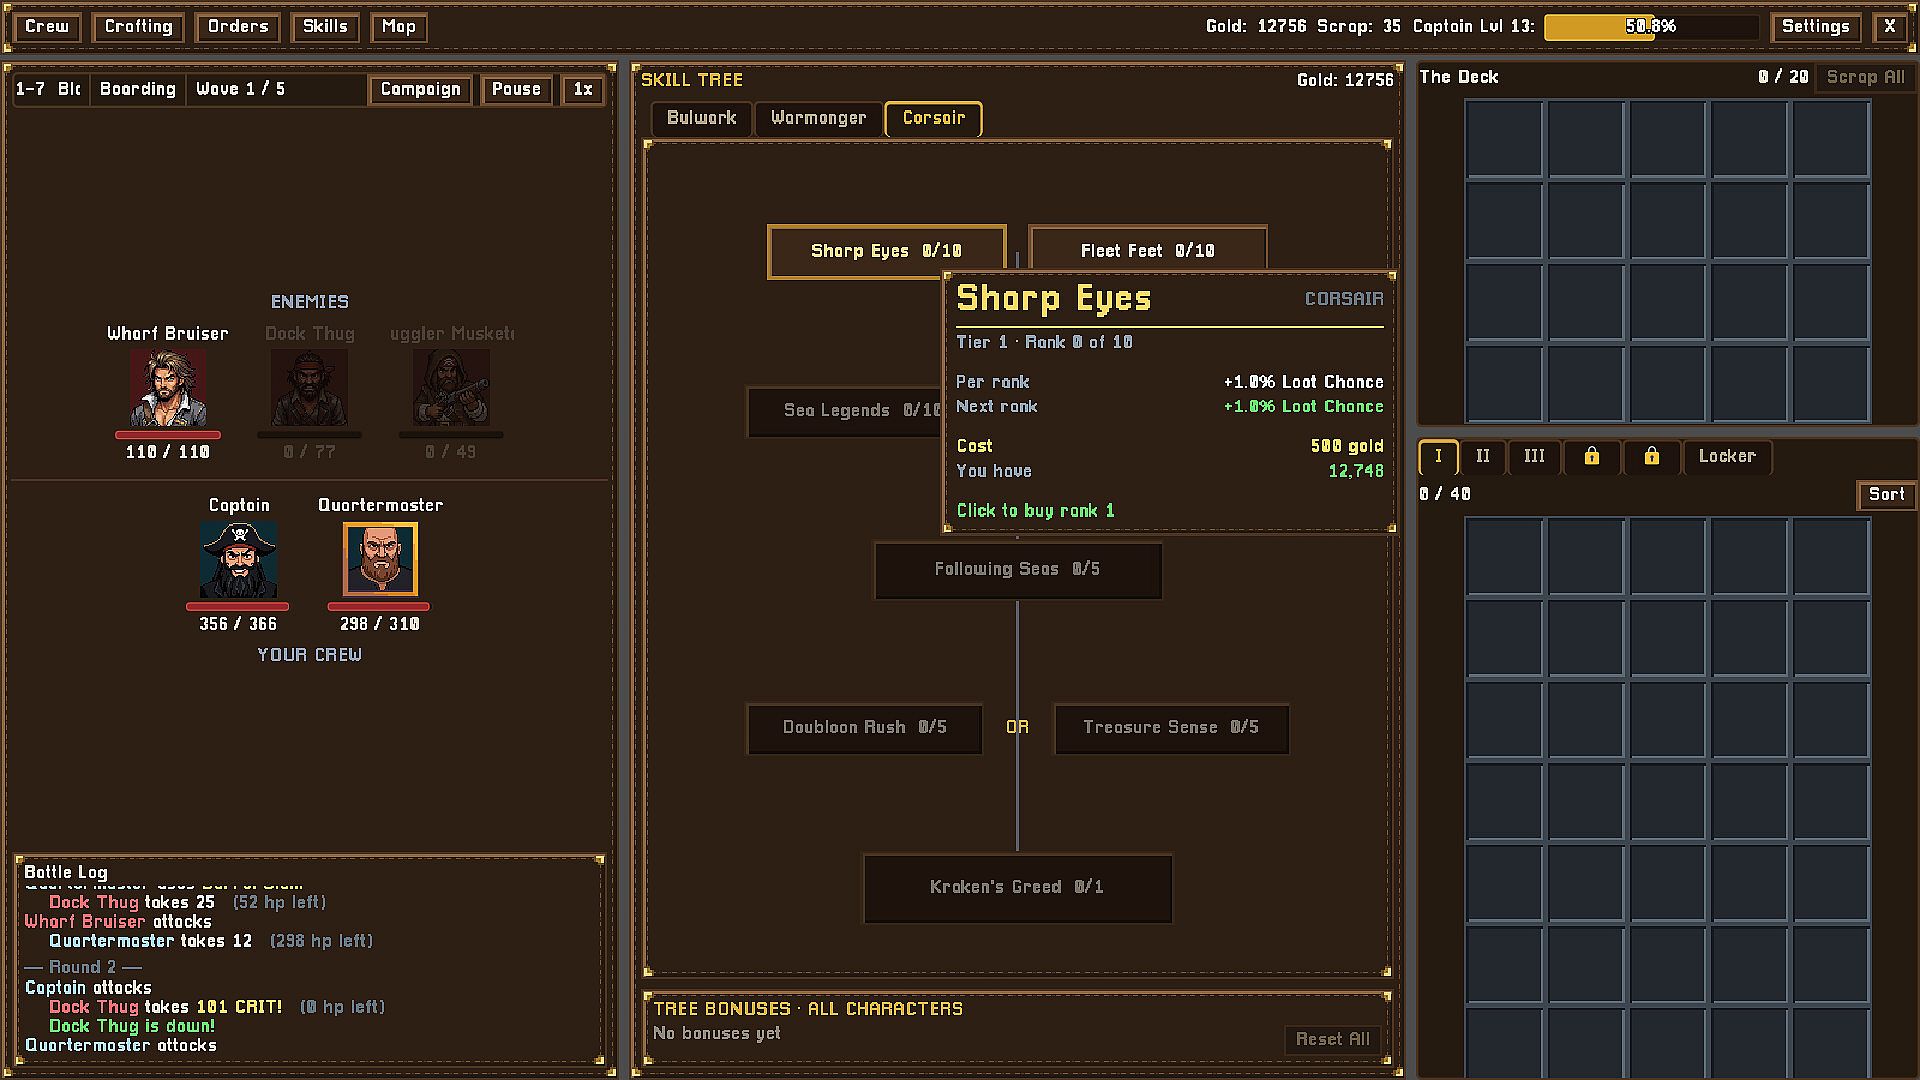Select the Sea Legends skill node
Image resolution: width=1920 pixels, height=1080 pixels.
845,410
